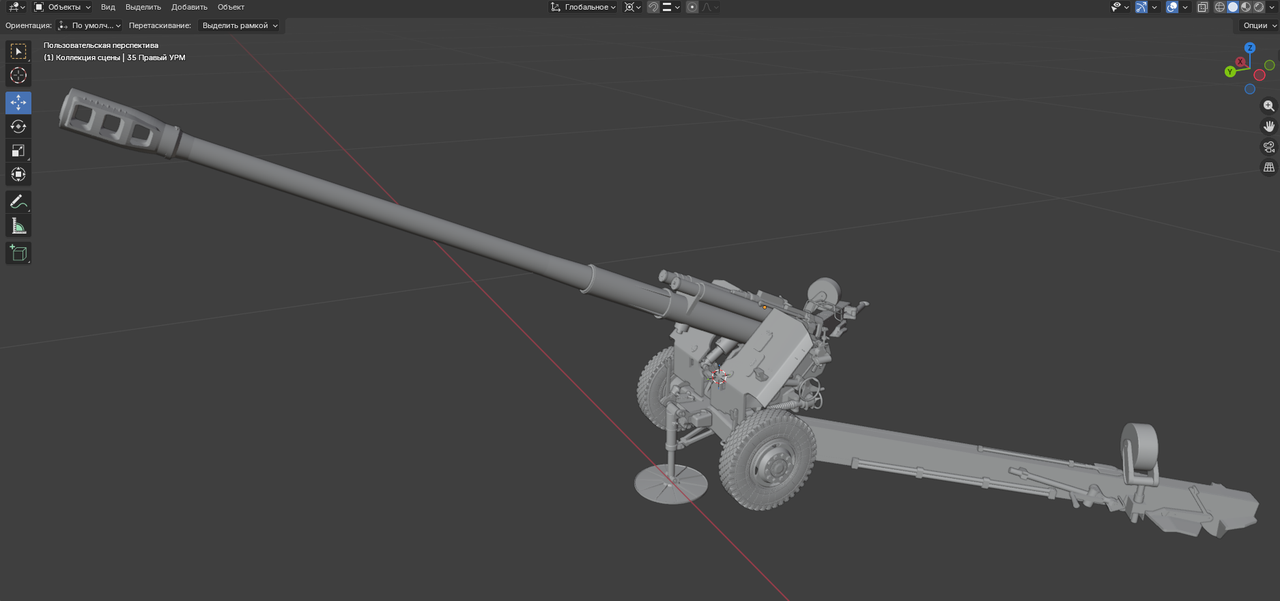This screenshot has width=1280, height=601.
Task: Select the Scale tool
Action: pyautogui.click(x=18, y=150)
